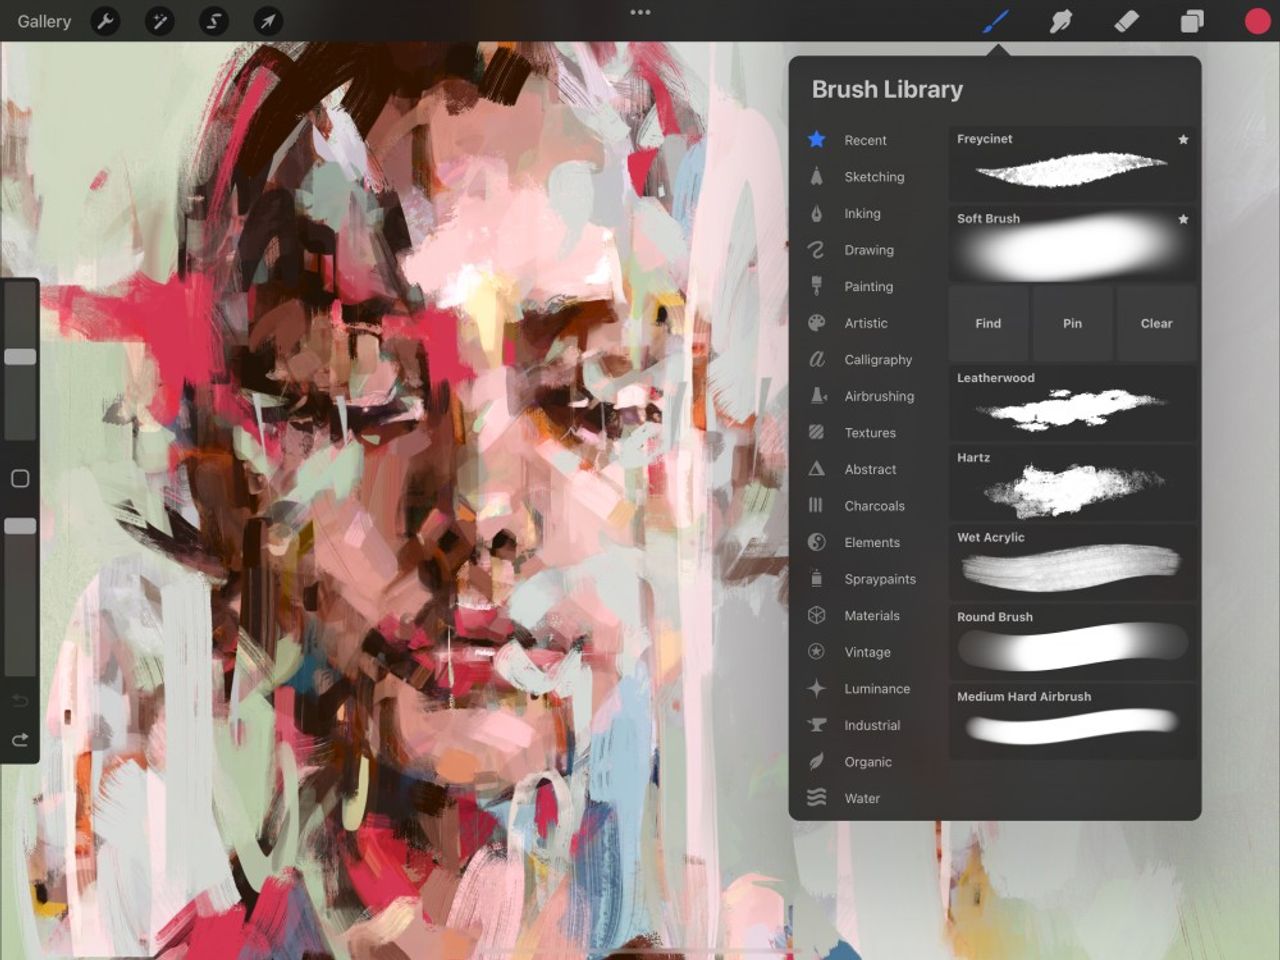Return to the Gallery
This screenshot has height=960, width=1280.
click(44, 21)
